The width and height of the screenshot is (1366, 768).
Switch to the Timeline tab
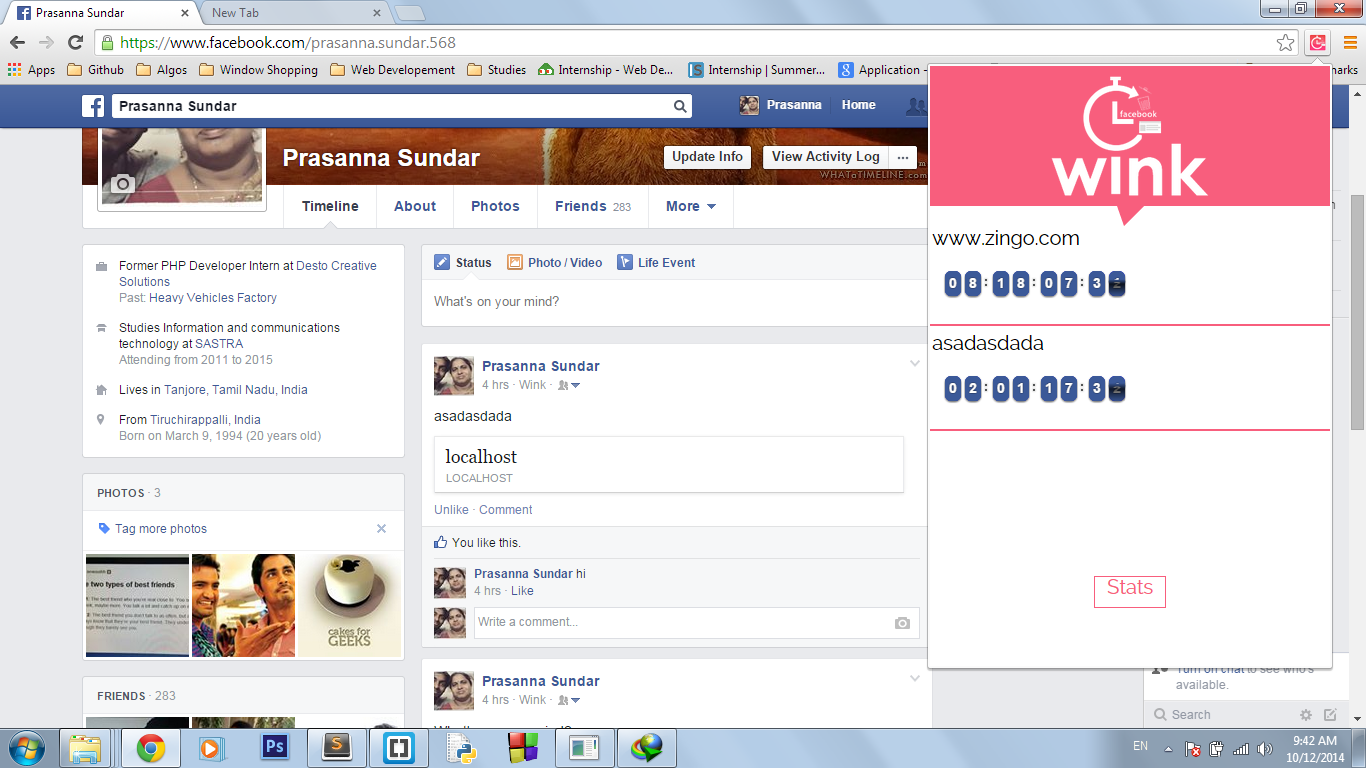click(330, 206)
